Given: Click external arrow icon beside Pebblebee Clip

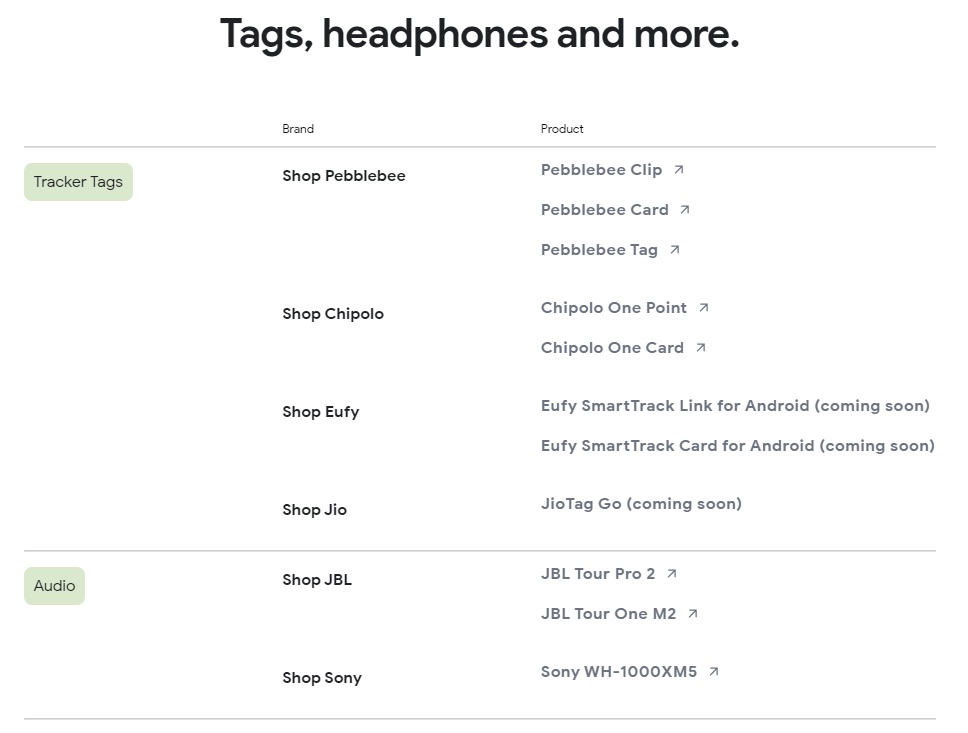Looking at the screenshot, I should (x=679, y=170).
